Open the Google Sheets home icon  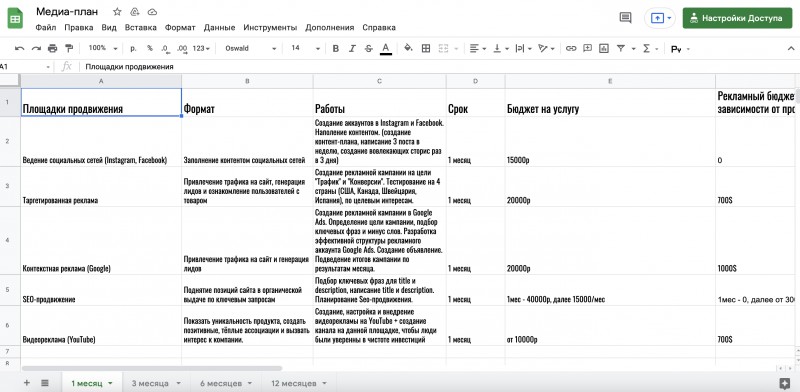point(15,19)
